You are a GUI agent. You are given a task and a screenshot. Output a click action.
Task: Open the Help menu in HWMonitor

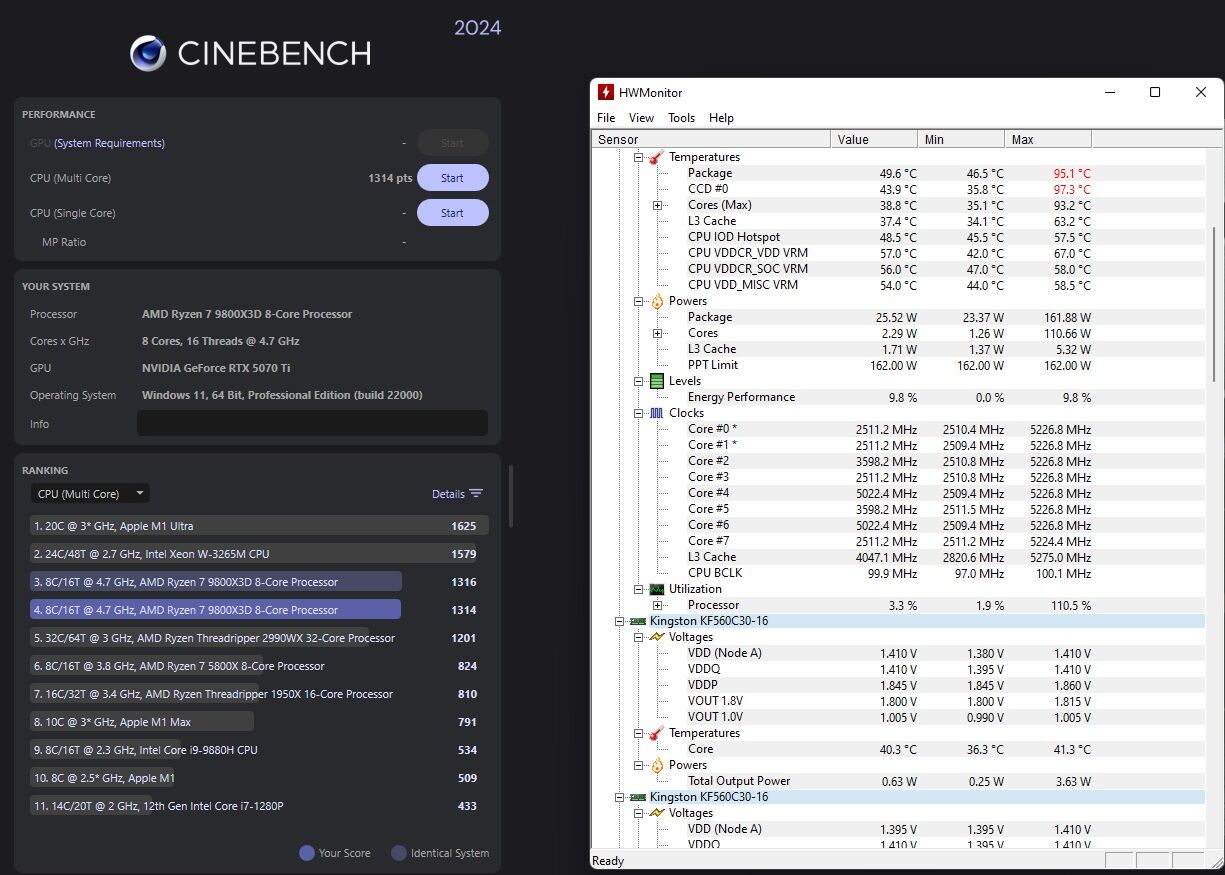721,117
